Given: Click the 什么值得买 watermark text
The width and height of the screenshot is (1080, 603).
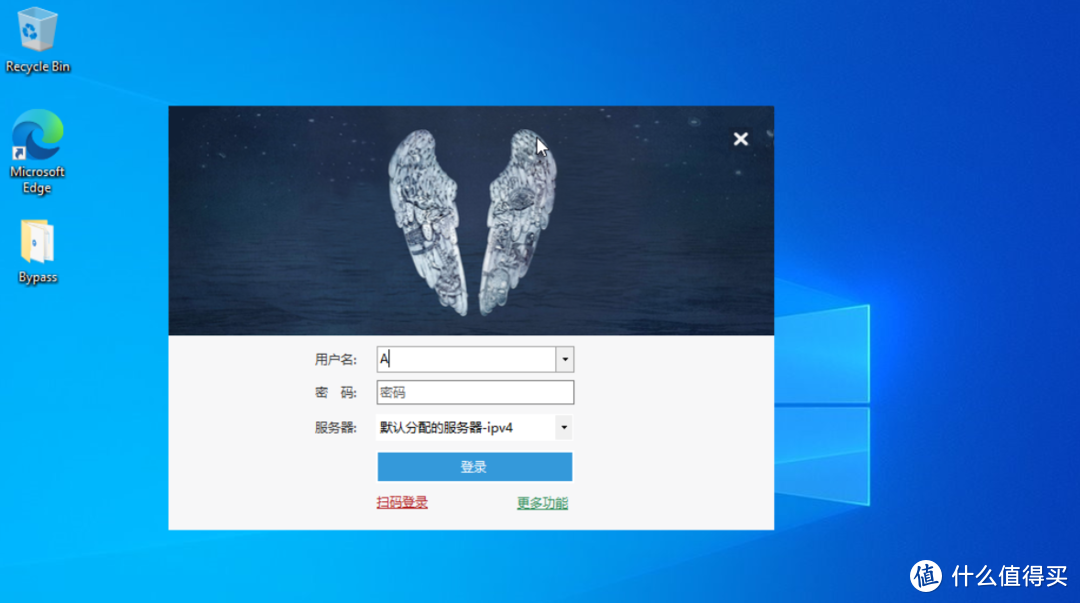Looking at the screenshot, I should point(1008,575).
